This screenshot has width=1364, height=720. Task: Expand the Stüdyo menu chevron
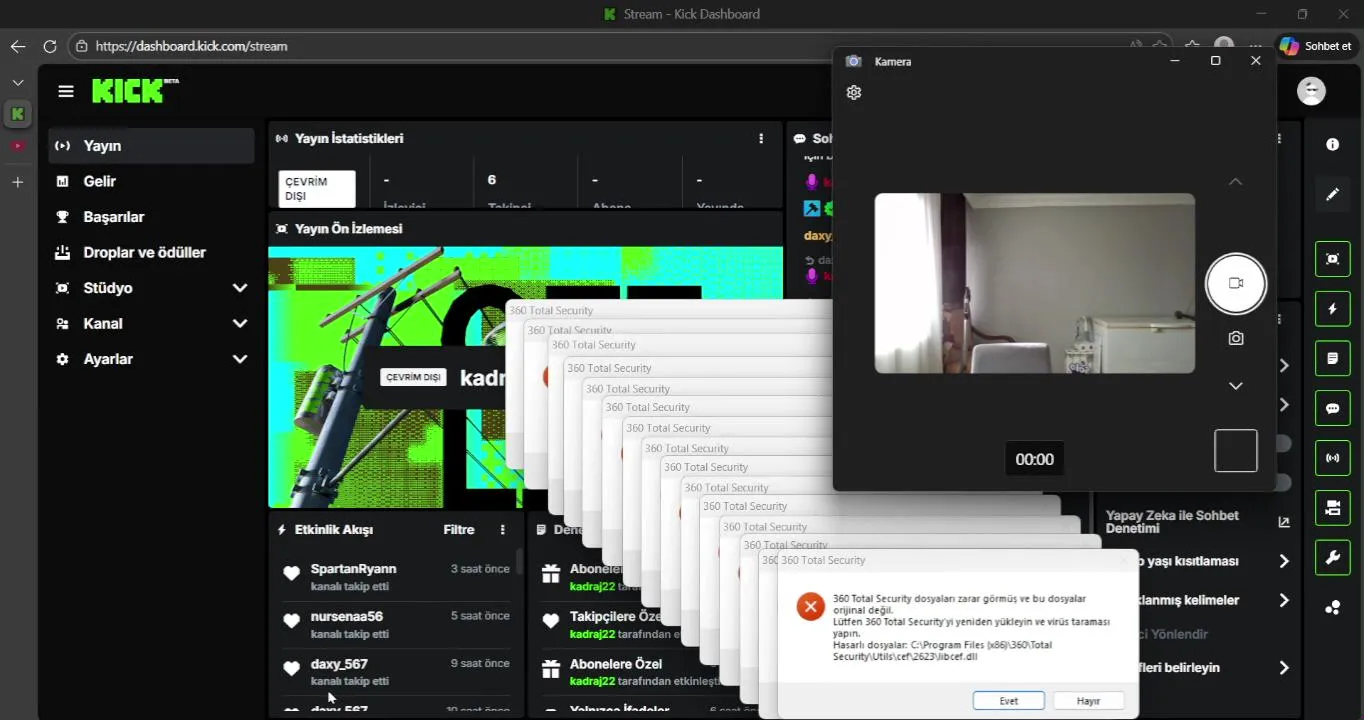(x=240, y=288)
